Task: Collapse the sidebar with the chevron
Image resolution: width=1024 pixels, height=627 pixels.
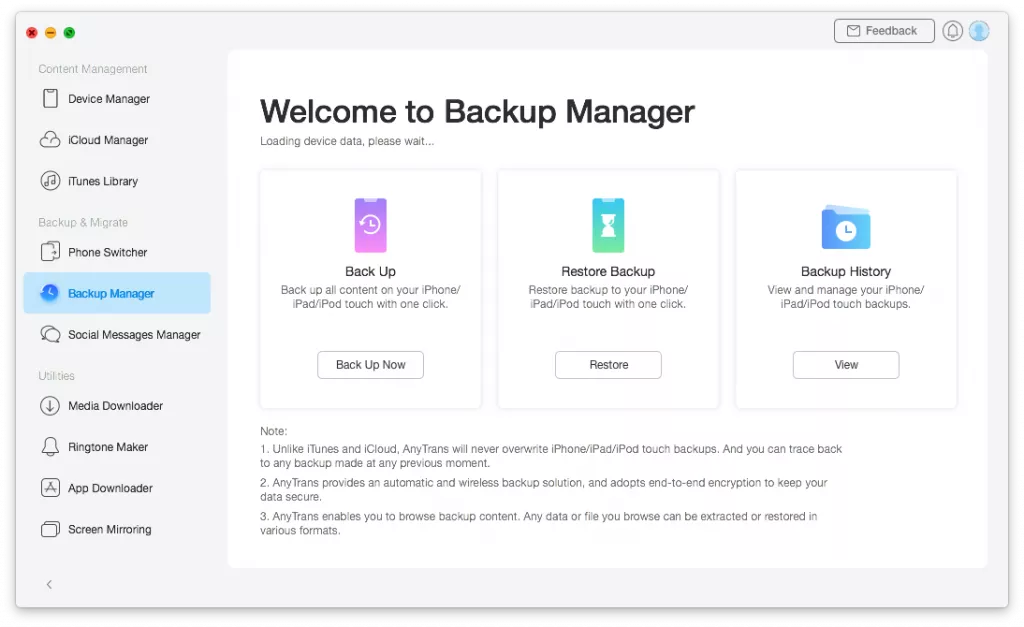Action: pyautogui.click(x=49, y=585)
